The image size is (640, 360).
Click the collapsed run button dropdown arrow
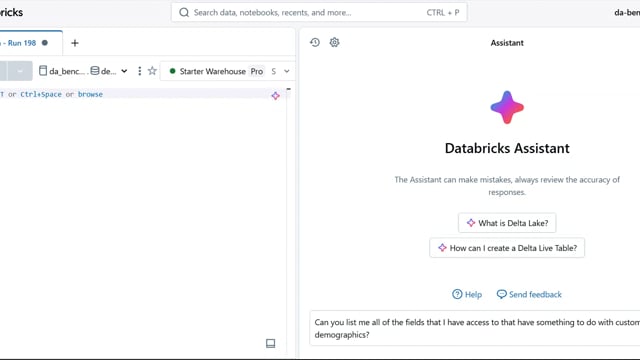tap(20, 71)
